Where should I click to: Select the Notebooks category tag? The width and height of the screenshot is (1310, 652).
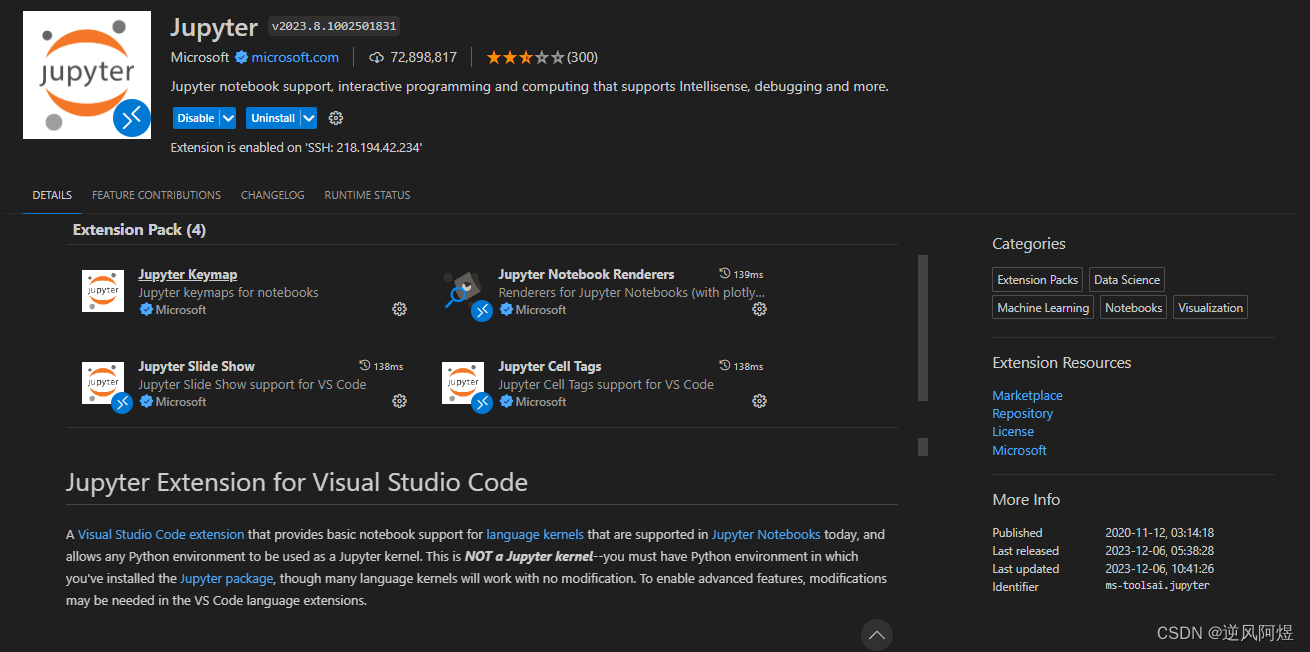click(1134, 308)
